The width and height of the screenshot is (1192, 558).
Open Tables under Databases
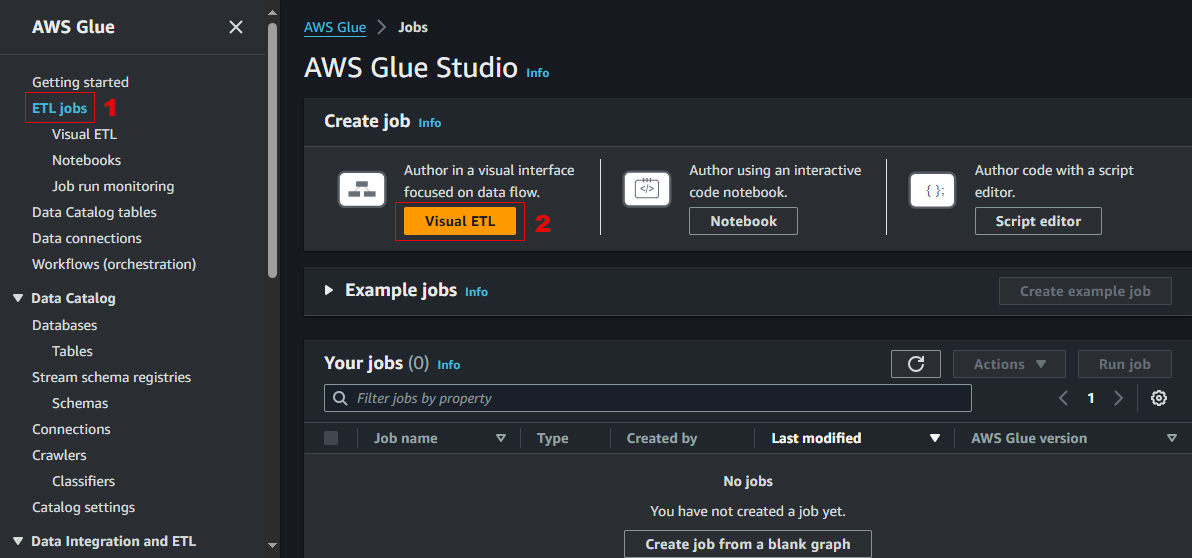pos(72,351)
